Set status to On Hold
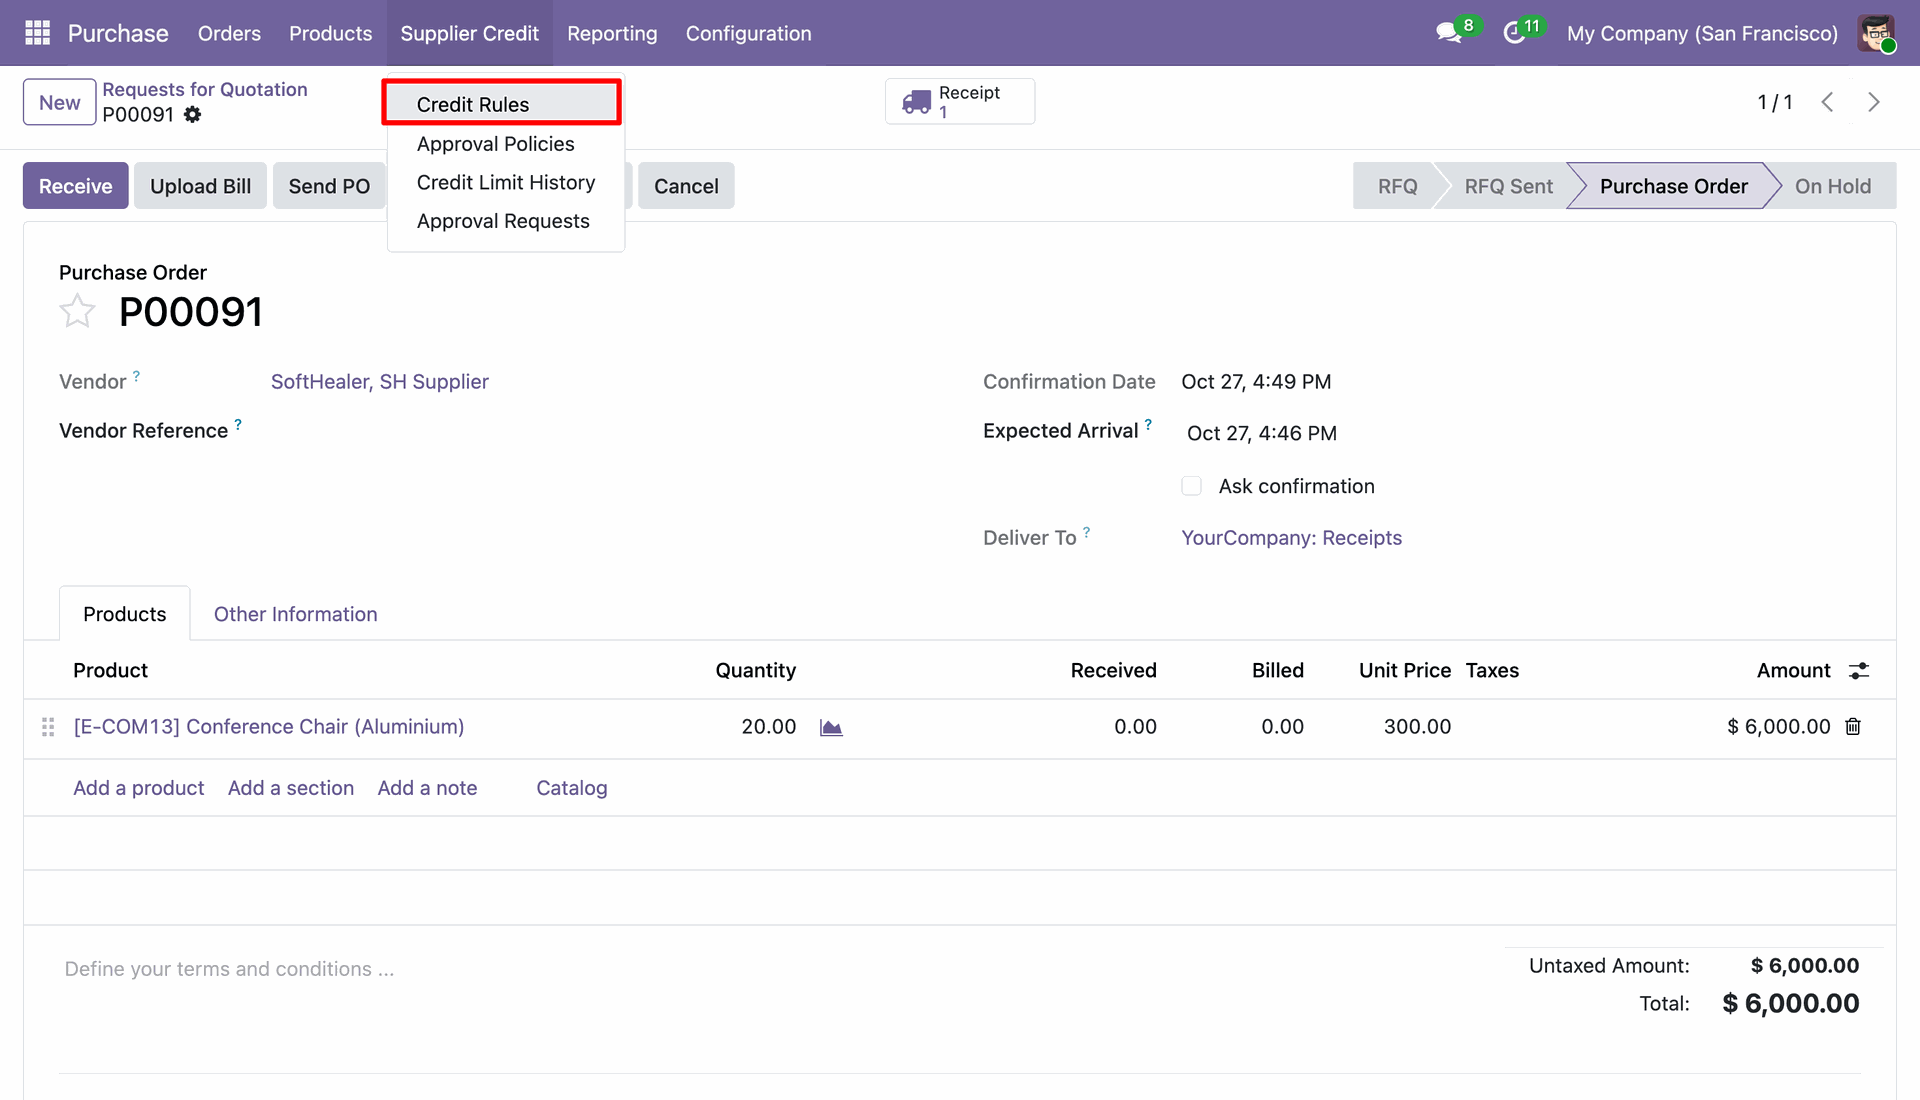This screenshot has width=1920, height=1100. point(1832,186)
